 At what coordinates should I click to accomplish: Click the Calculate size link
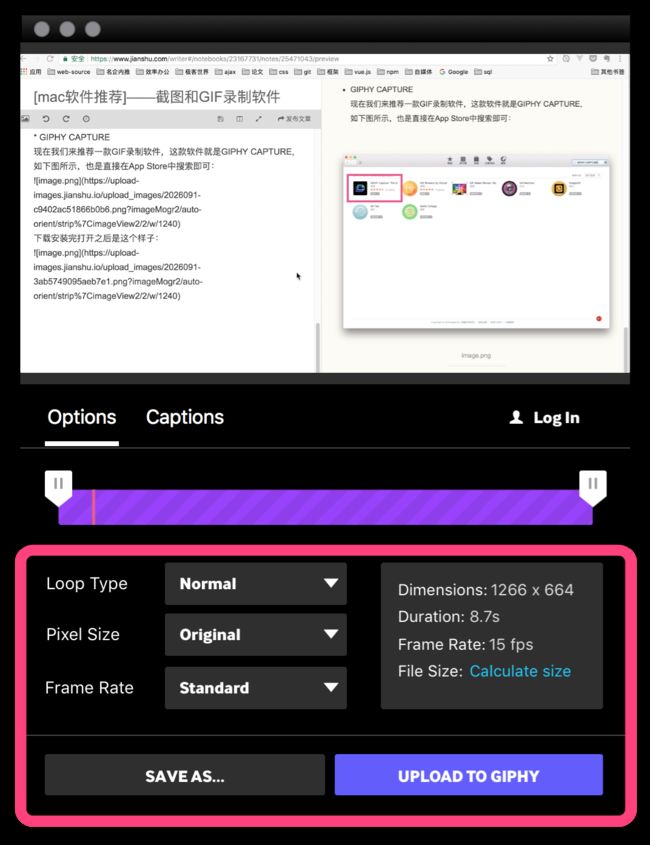click(x=520, y=671)
